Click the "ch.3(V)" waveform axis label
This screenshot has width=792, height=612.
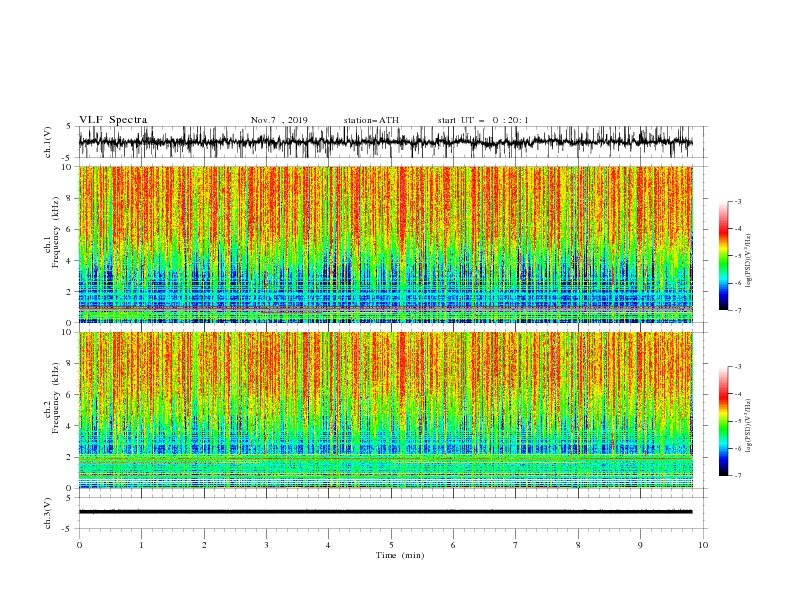(48, 513)
